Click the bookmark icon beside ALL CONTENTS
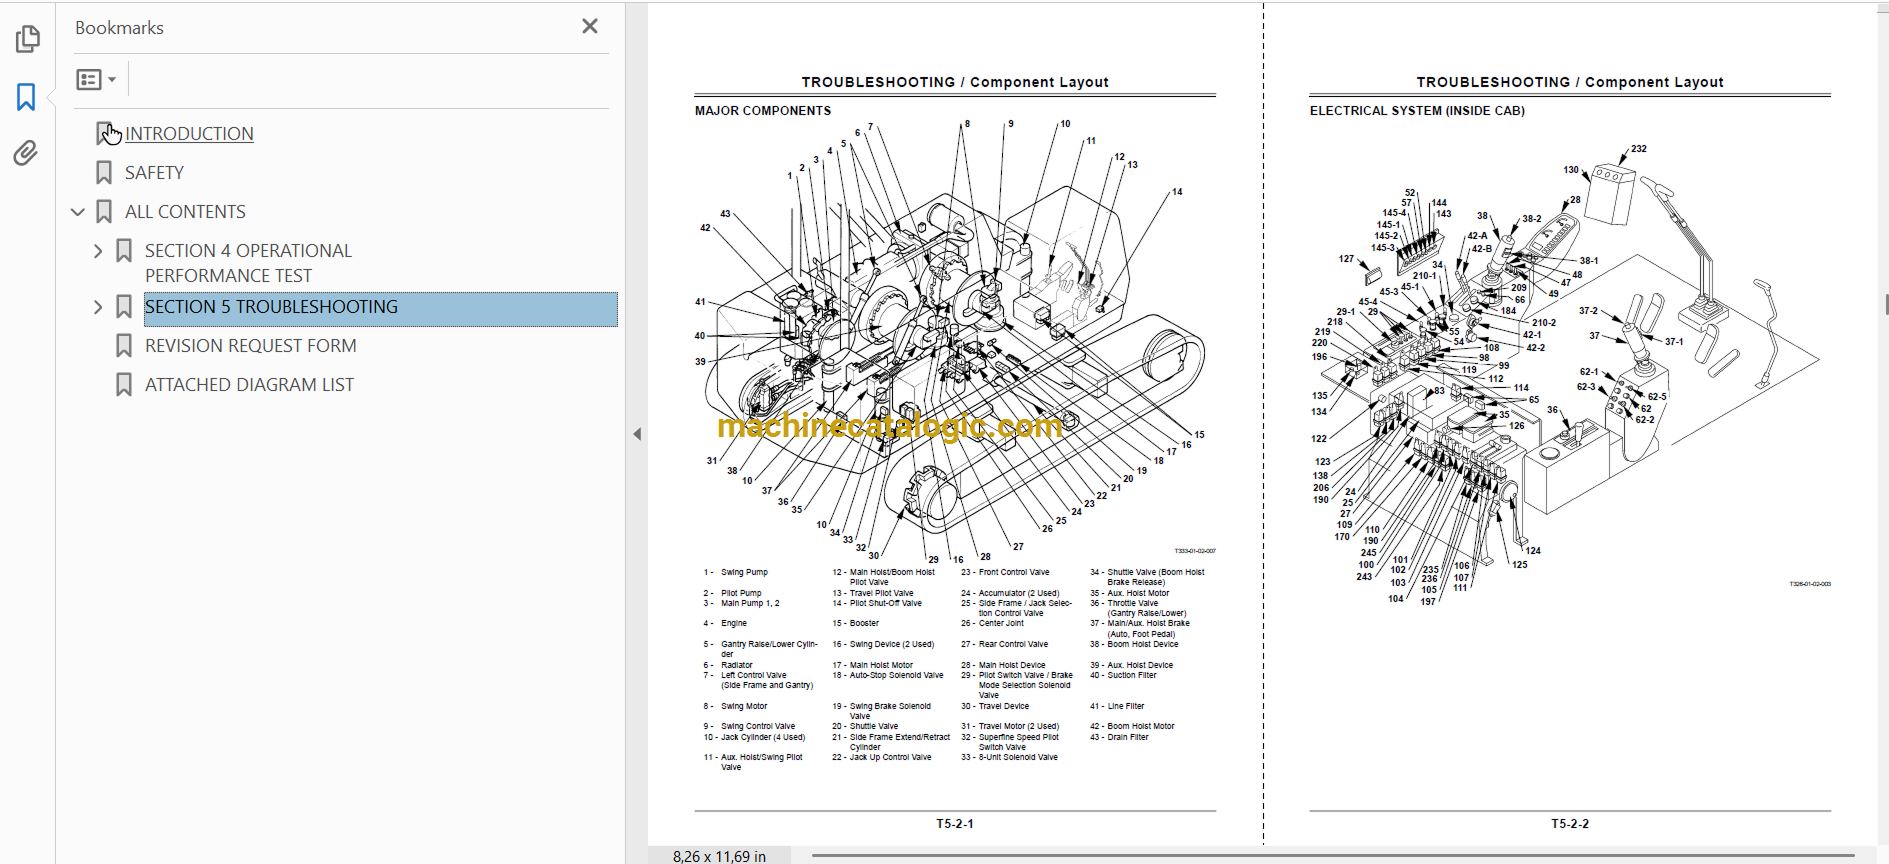This screenshot has height=864, width=1889. [x=104, y=211]
